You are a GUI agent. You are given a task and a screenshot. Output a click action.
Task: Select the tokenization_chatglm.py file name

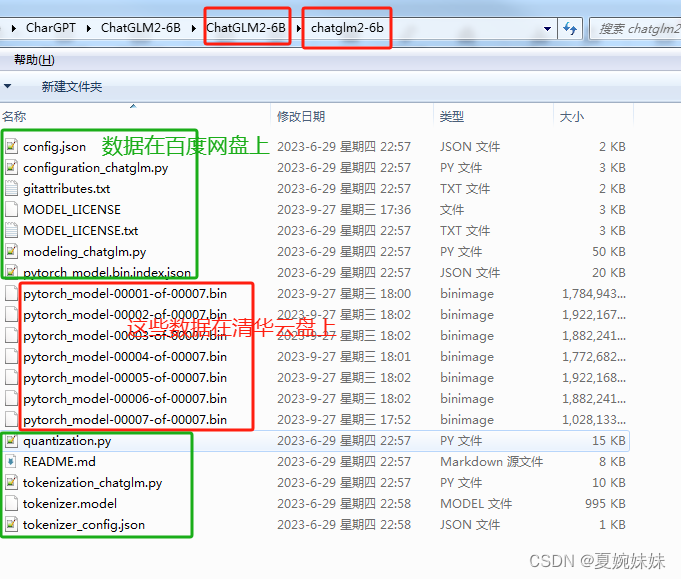pos(93,483)
